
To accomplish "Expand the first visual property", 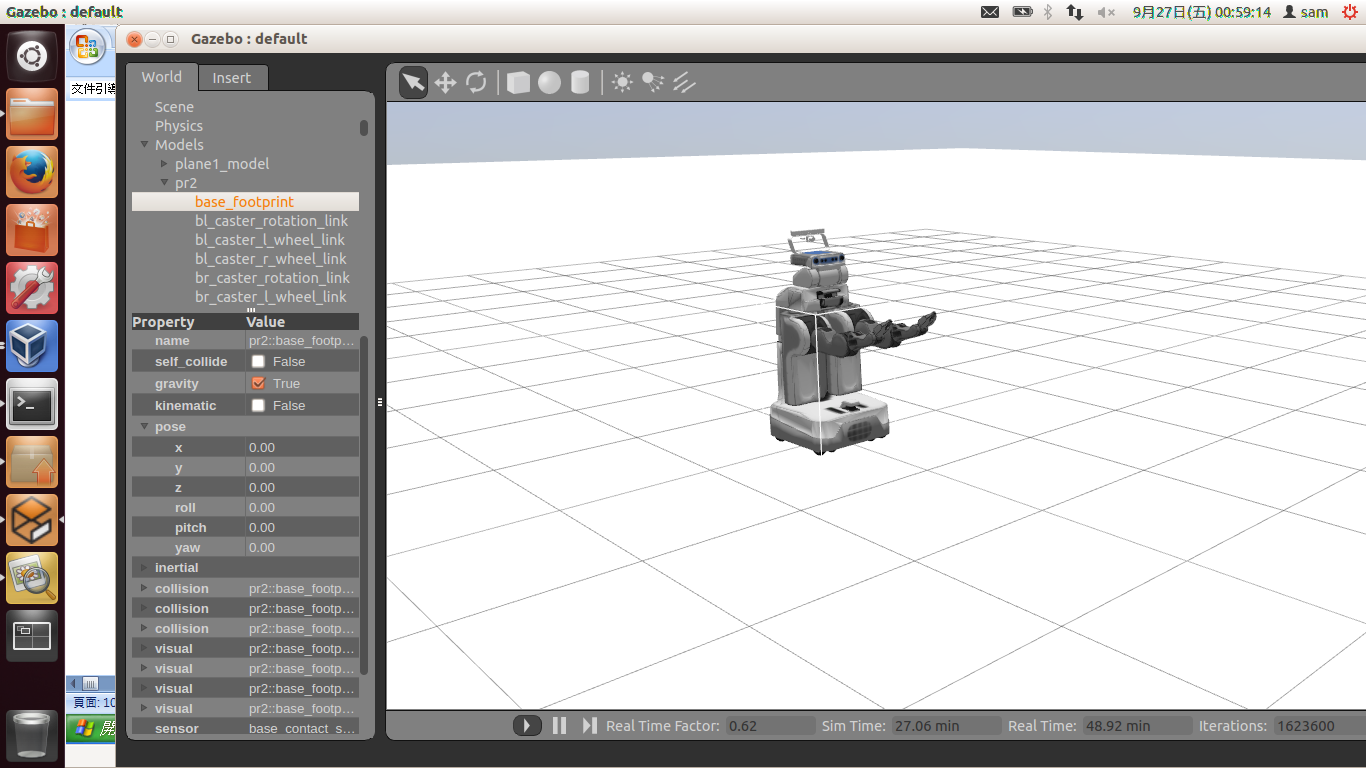I will [x=145, y=648].
